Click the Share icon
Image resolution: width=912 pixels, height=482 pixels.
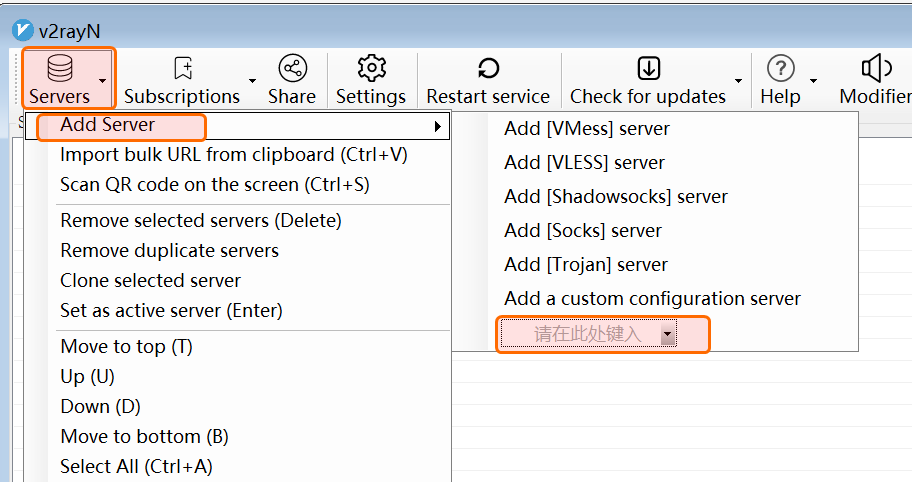coord(292,68)
